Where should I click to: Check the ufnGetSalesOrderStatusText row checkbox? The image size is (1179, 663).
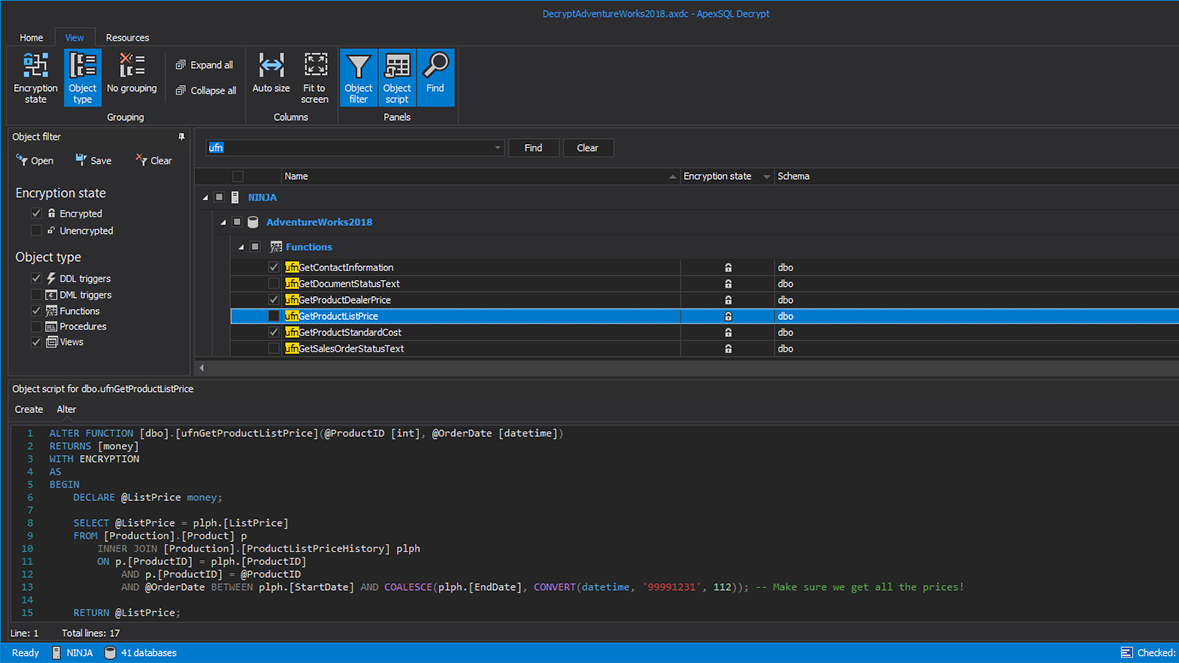point(274,349)
